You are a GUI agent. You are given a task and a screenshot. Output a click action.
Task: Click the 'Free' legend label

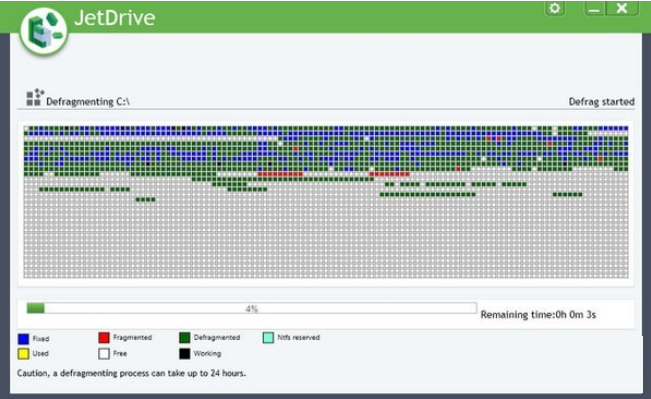(120, 354)
